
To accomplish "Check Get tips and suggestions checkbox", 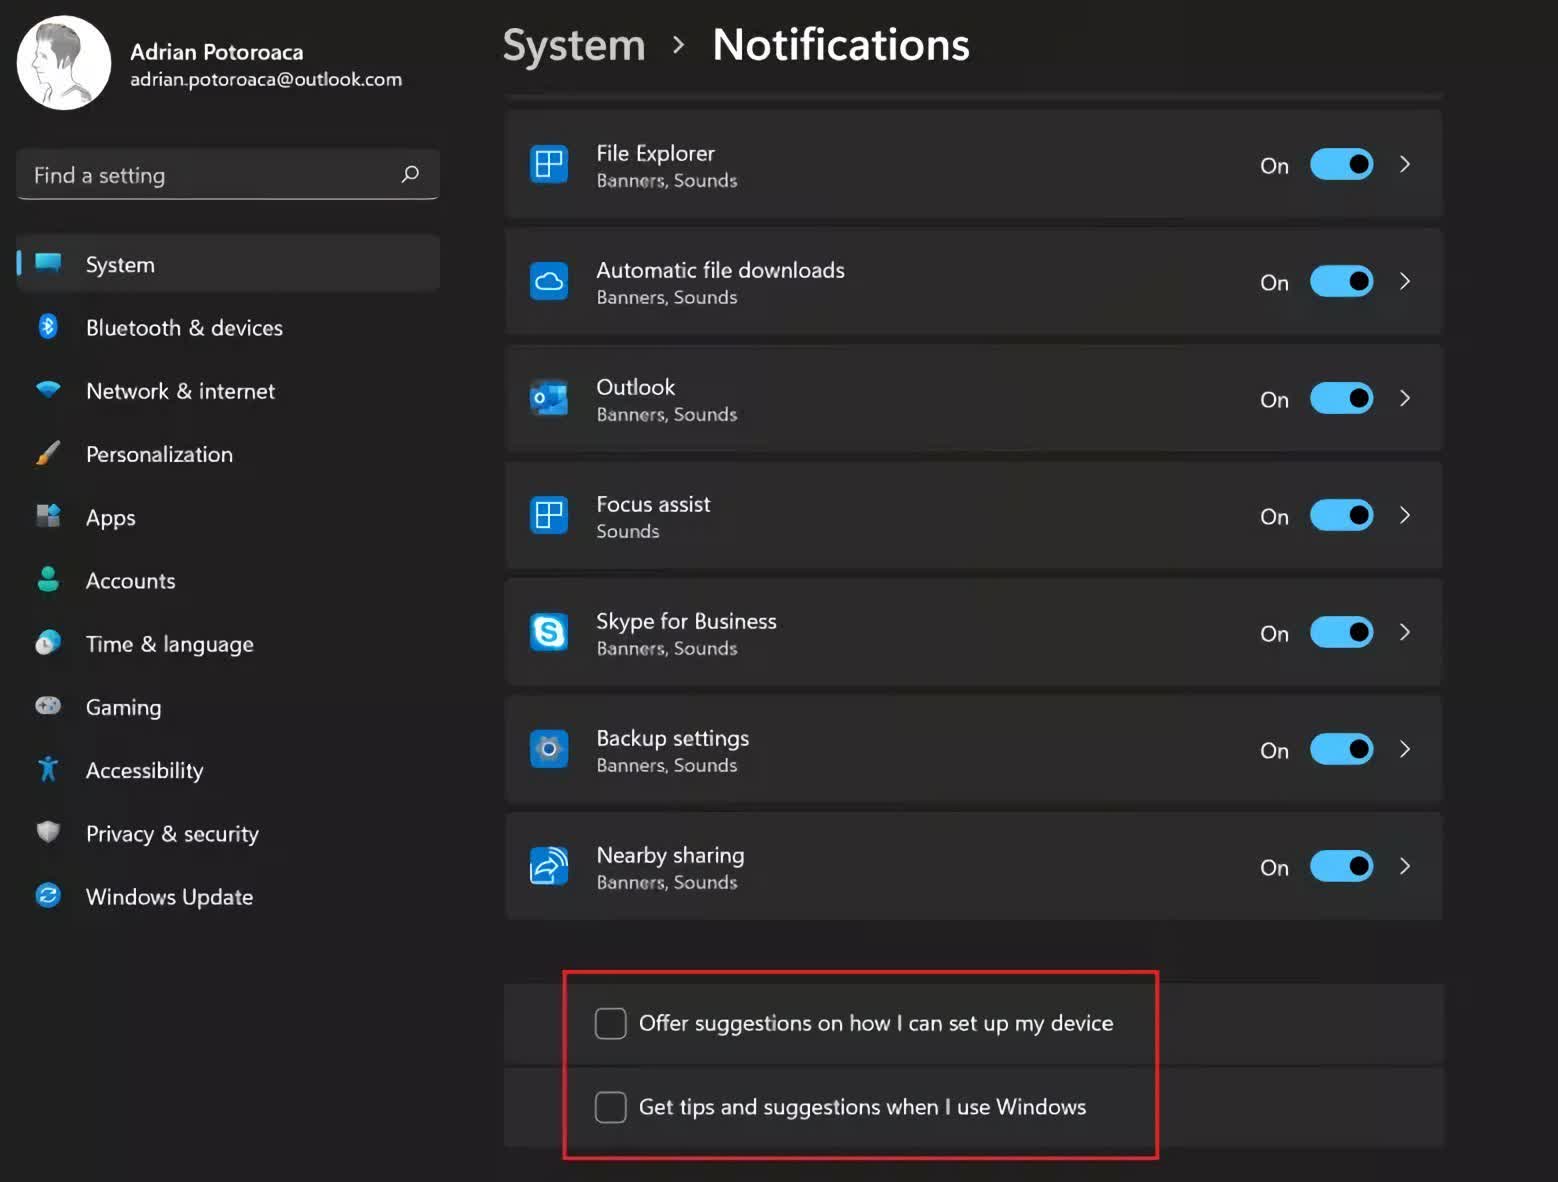I will (x=611, y=1107).
